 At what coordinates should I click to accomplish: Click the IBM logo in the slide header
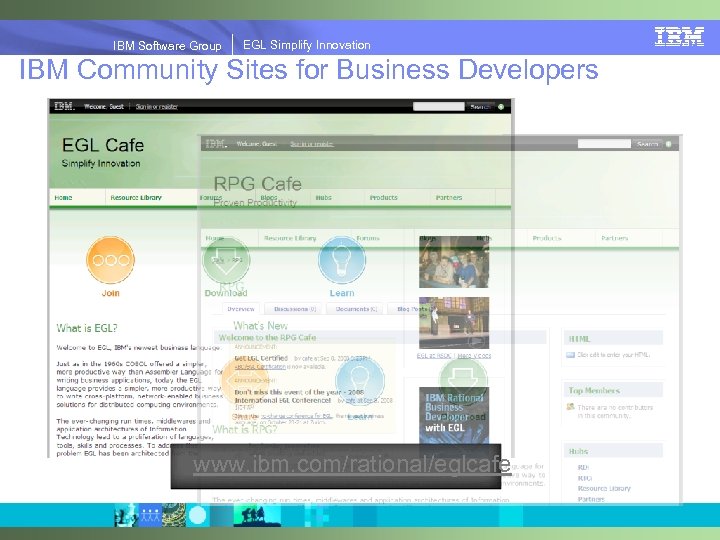point(679,37)
